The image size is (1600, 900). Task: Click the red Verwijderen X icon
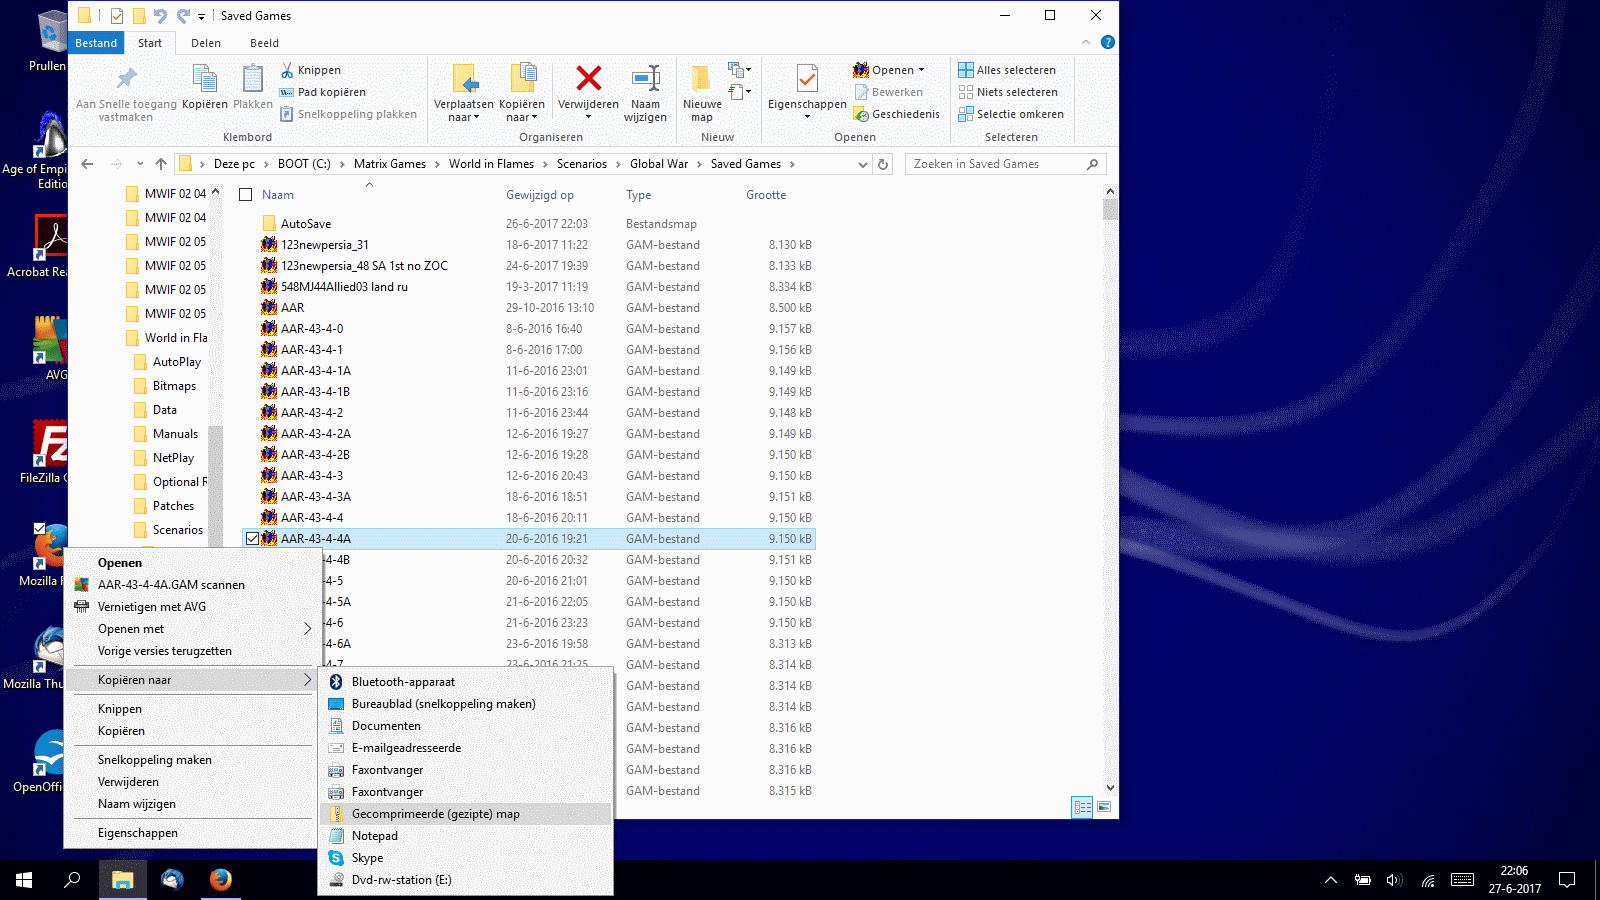click(589, 78)
